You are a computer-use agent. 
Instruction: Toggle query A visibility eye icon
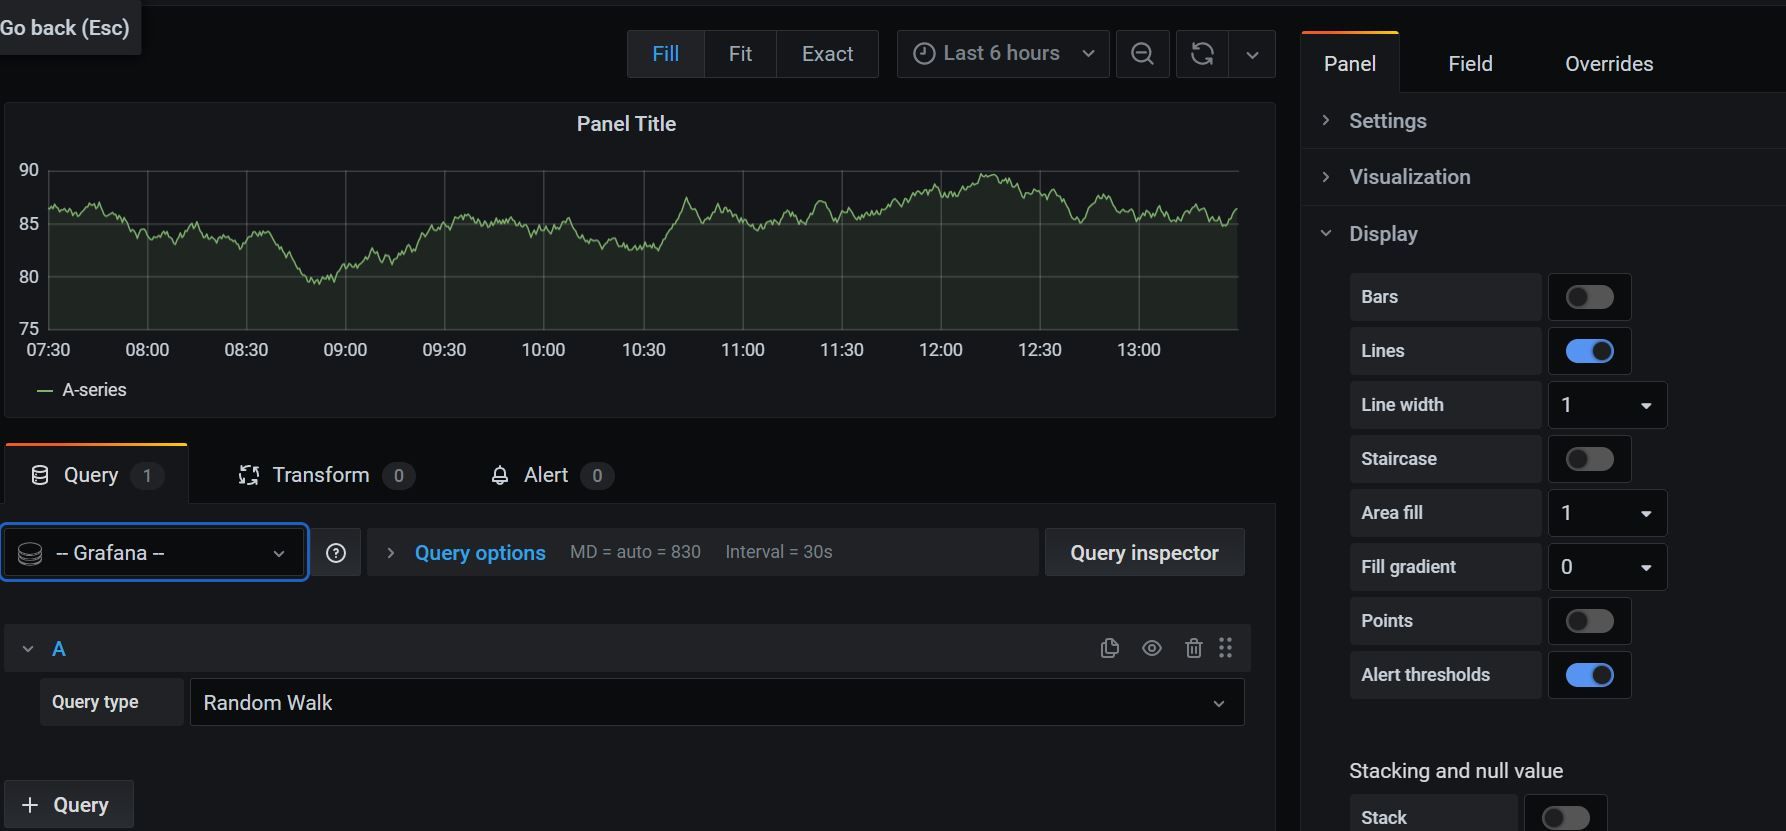point(1152,648)
